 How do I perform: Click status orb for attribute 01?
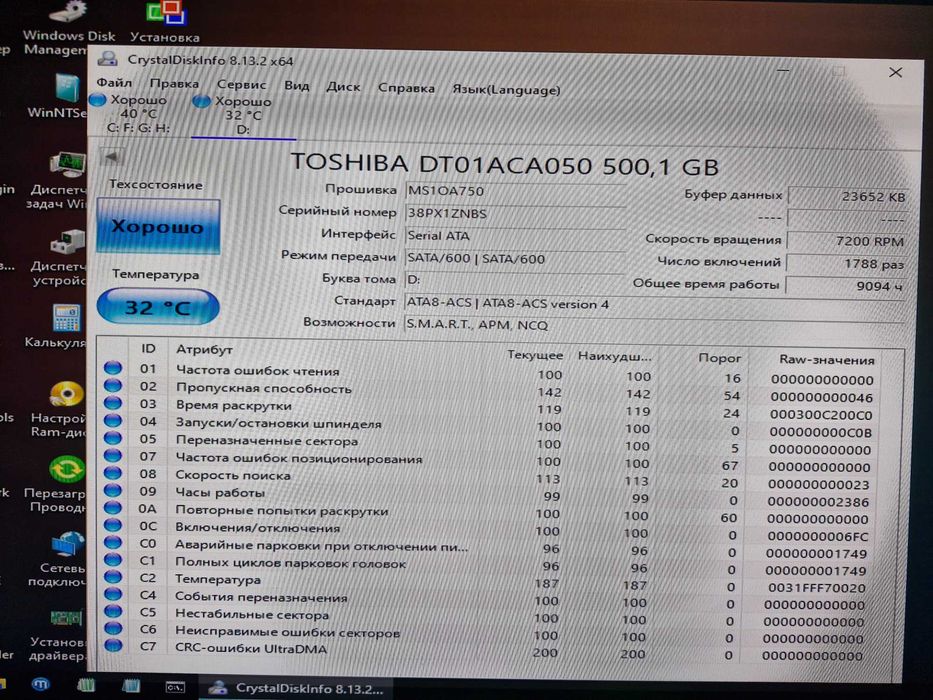(113, 368)
